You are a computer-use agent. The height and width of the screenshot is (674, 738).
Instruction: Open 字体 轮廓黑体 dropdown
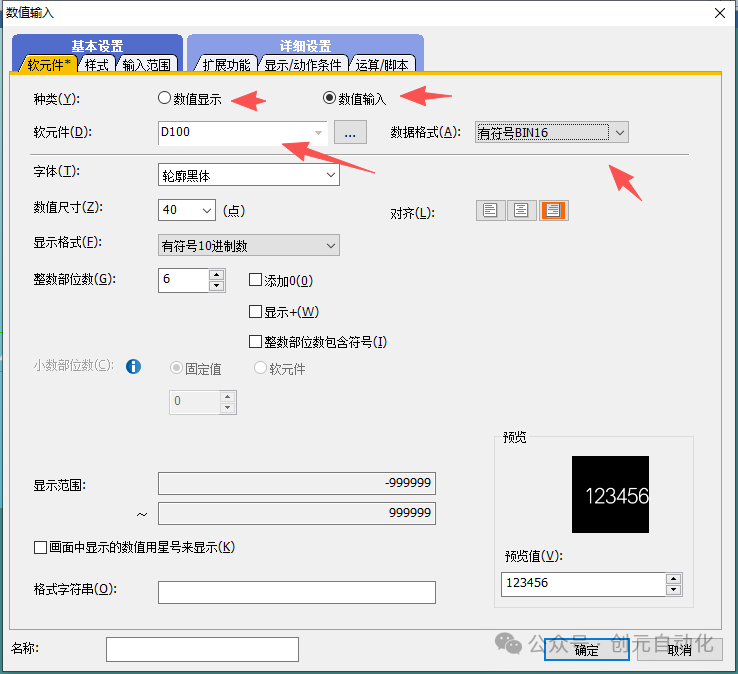point(331,175)
